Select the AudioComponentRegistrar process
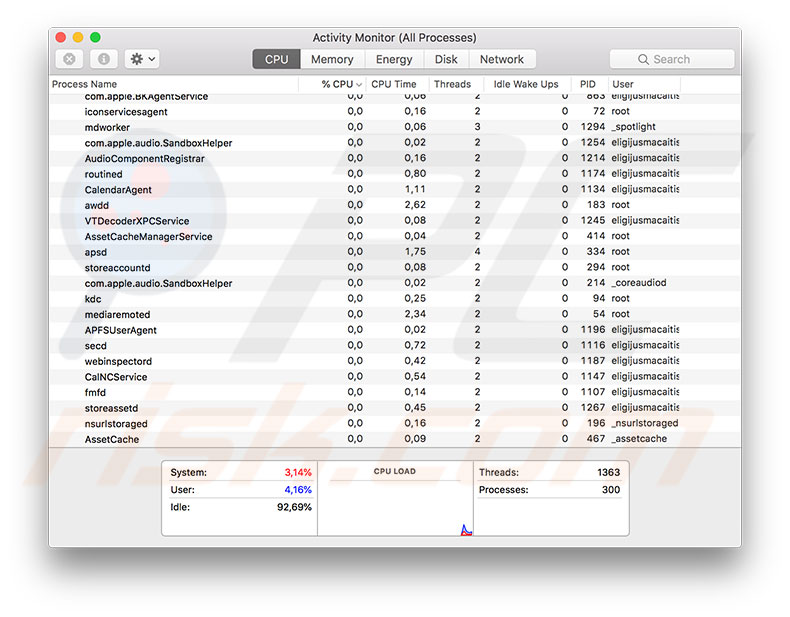Image resolution: width=790 pixels, height=617 pixels. point(395,158)
